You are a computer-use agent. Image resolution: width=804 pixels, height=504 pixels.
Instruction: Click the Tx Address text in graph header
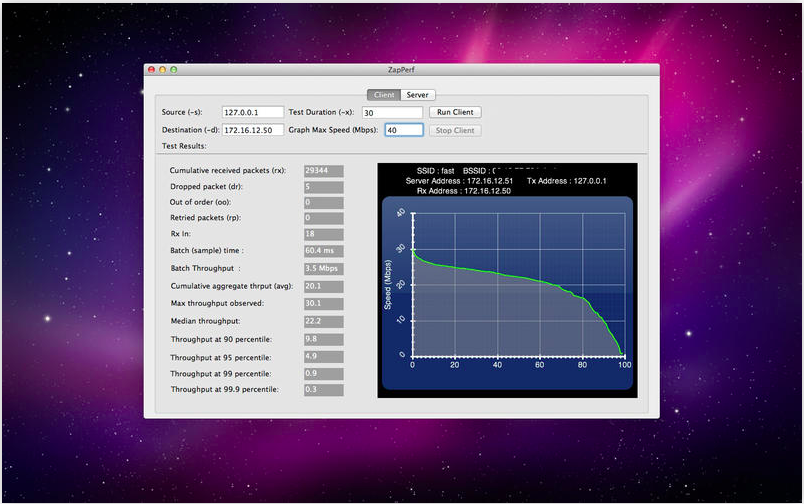tap(567, 181)
